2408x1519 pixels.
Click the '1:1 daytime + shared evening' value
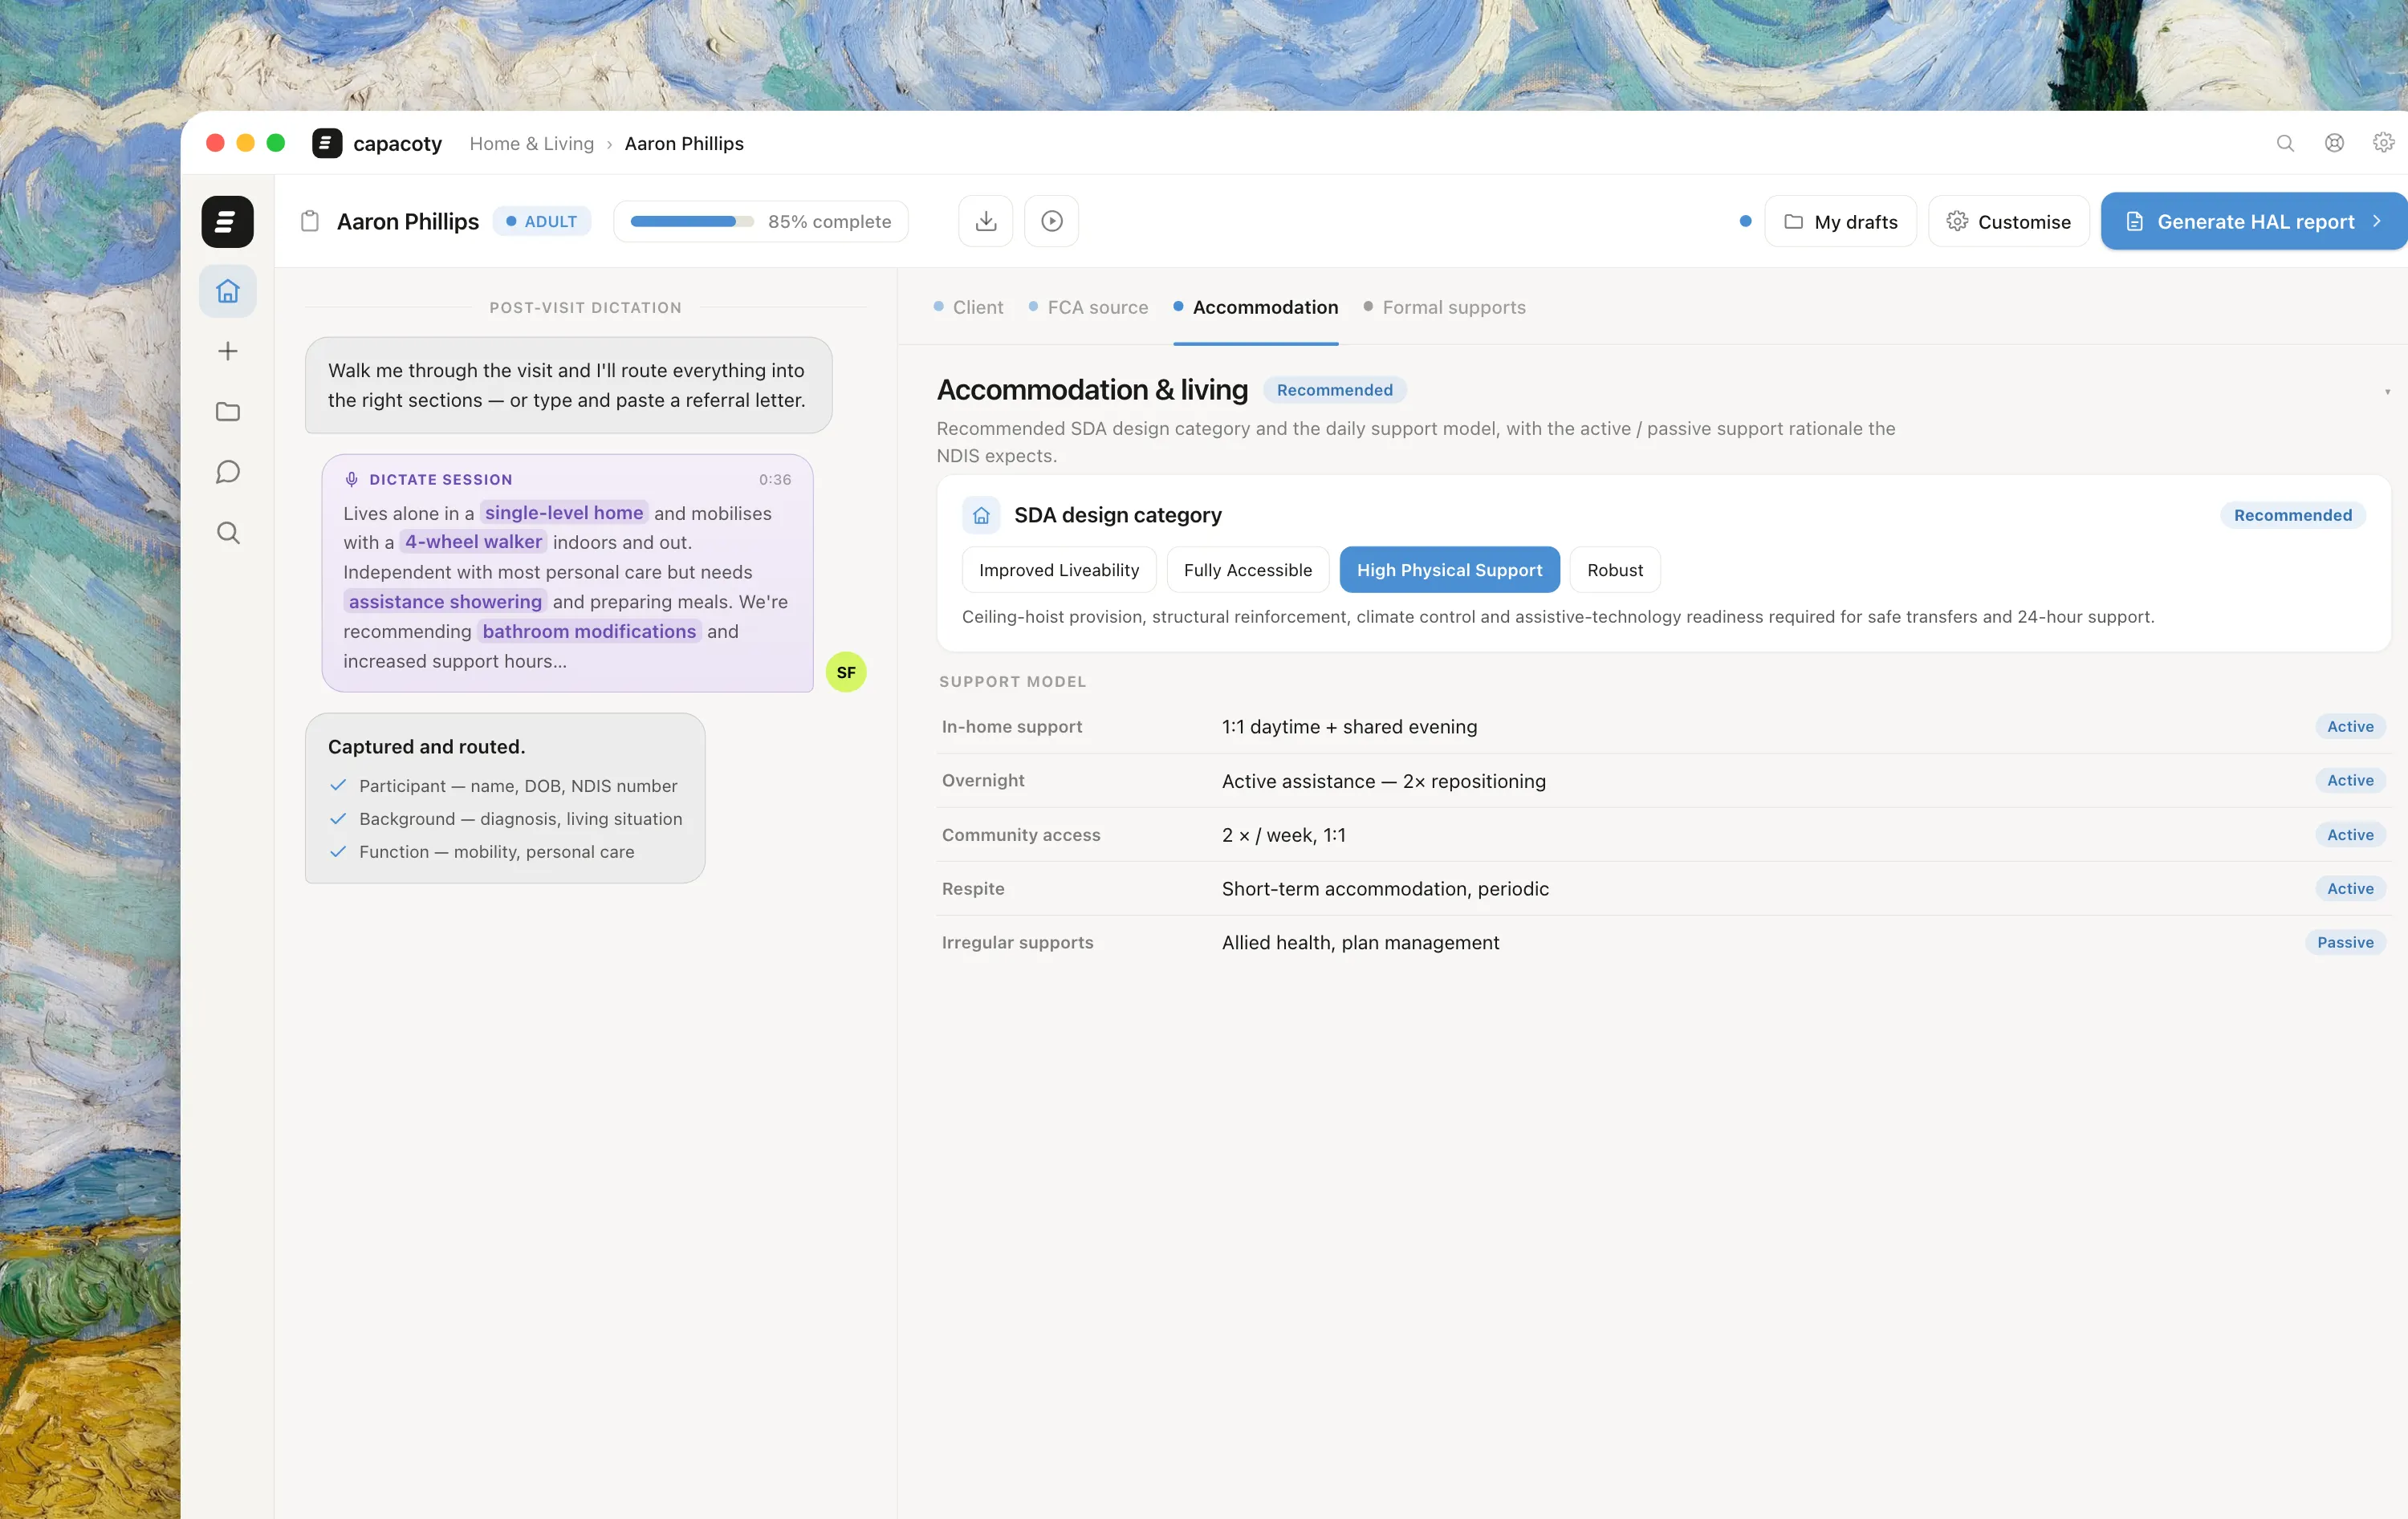point(1349,727)
